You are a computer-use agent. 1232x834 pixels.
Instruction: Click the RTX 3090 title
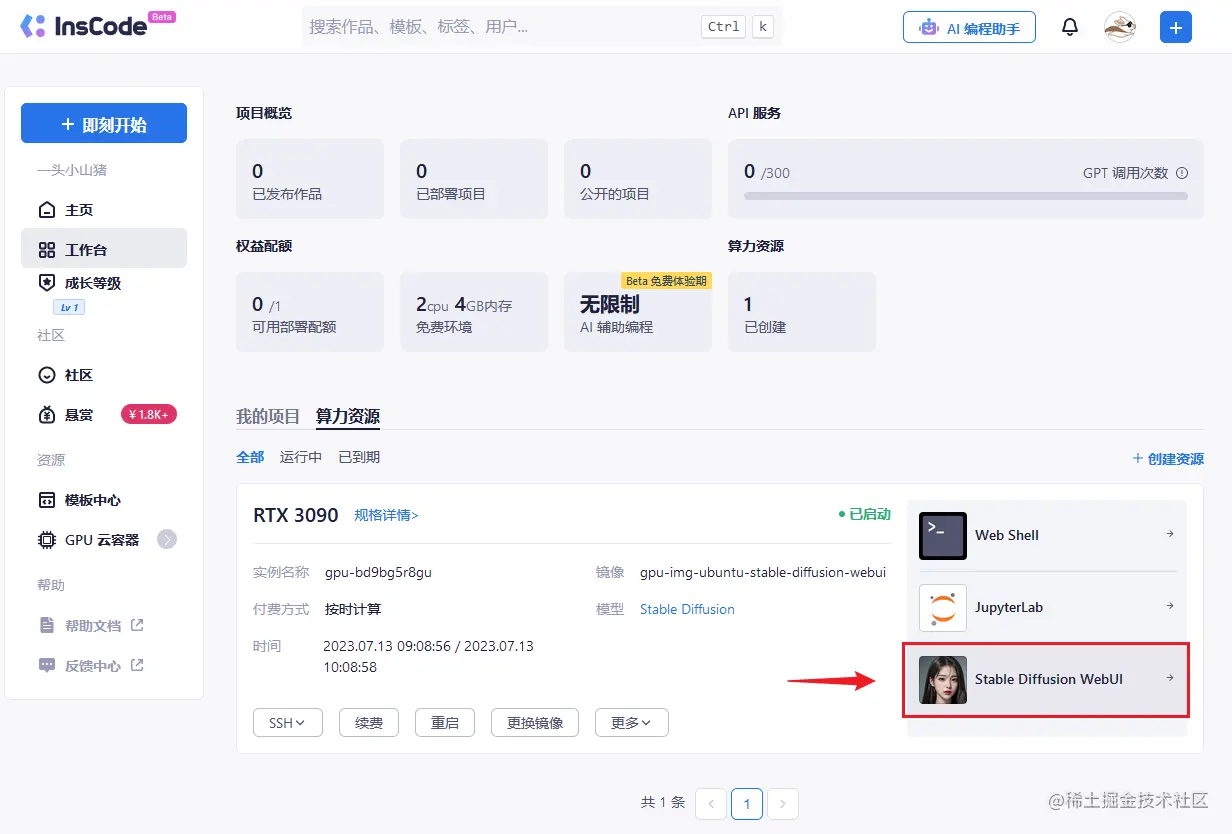click(x=296, y=515)
